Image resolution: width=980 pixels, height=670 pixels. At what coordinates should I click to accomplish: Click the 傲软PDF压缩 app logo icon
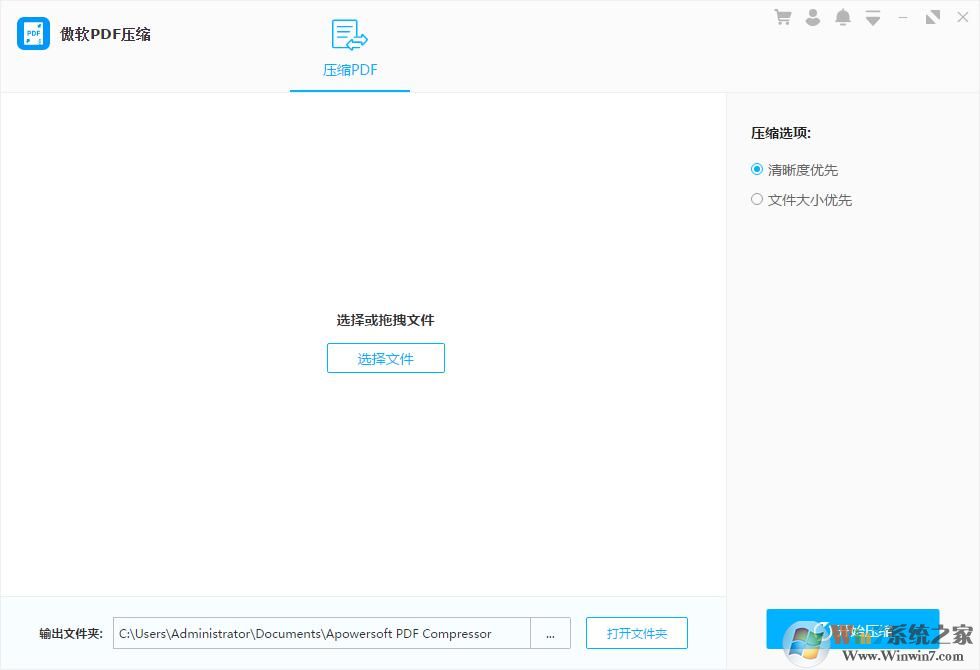pos(32,33)
